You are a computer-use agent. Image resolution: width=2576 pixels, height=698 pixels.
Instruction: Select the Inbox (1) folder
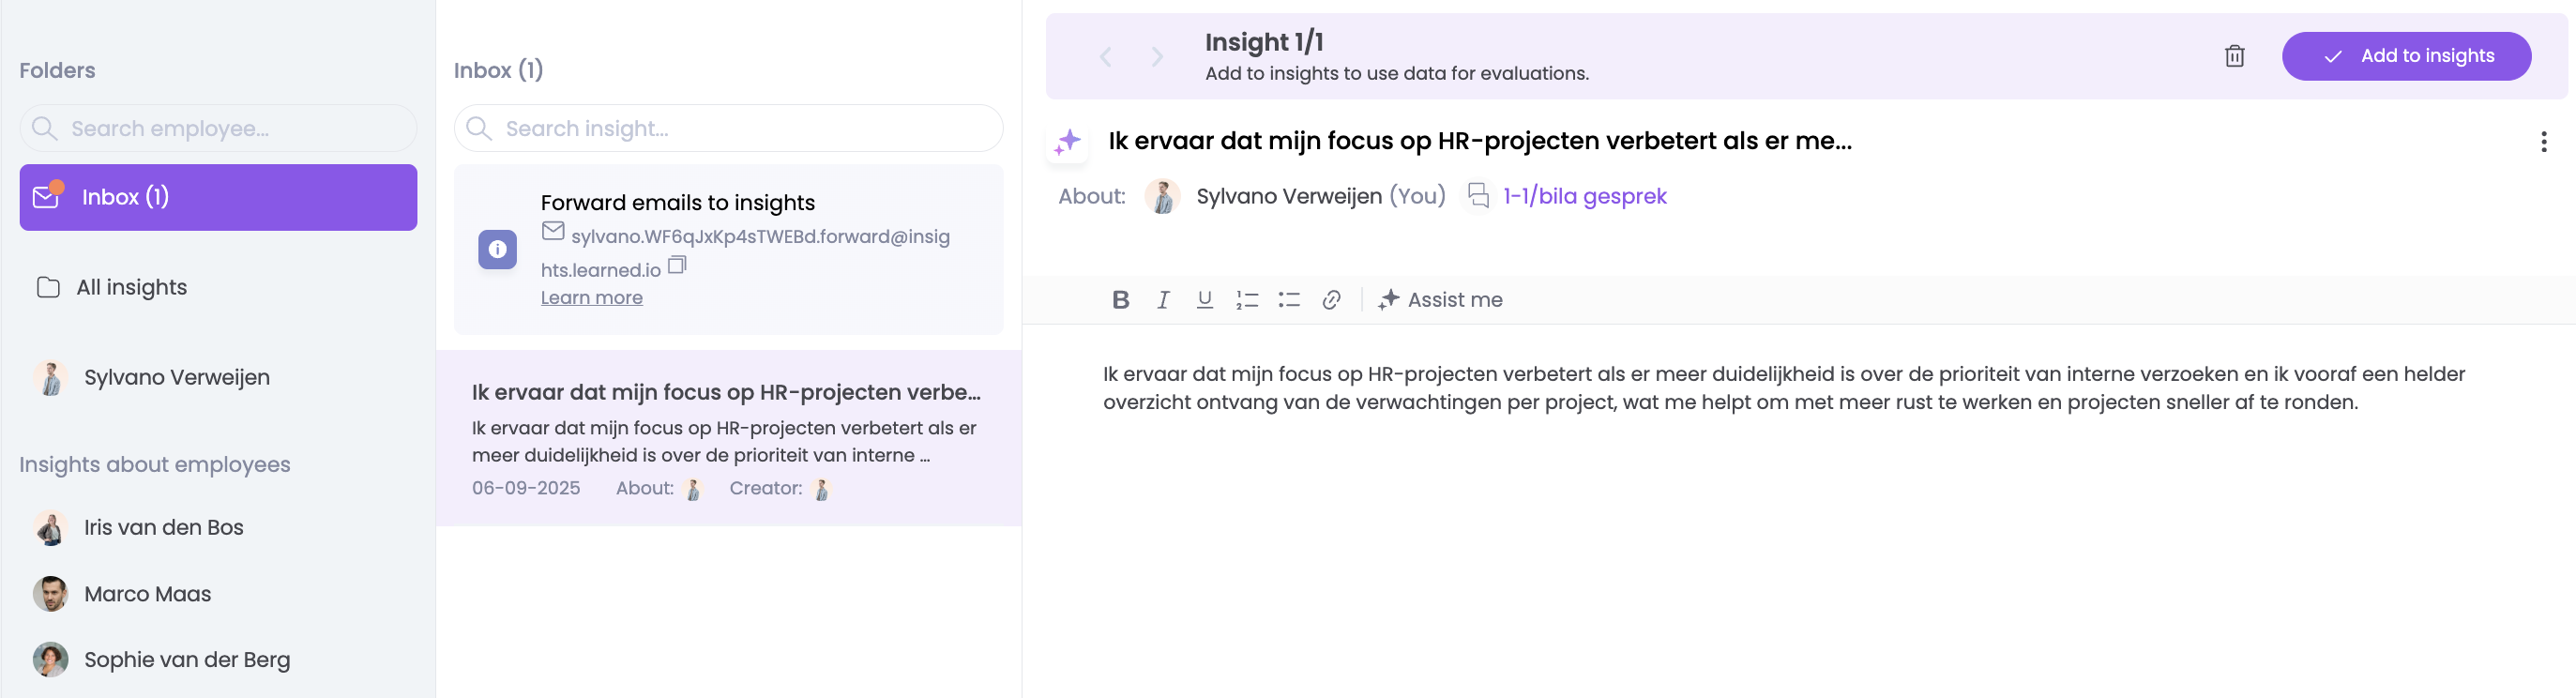(x=218, y=197)
